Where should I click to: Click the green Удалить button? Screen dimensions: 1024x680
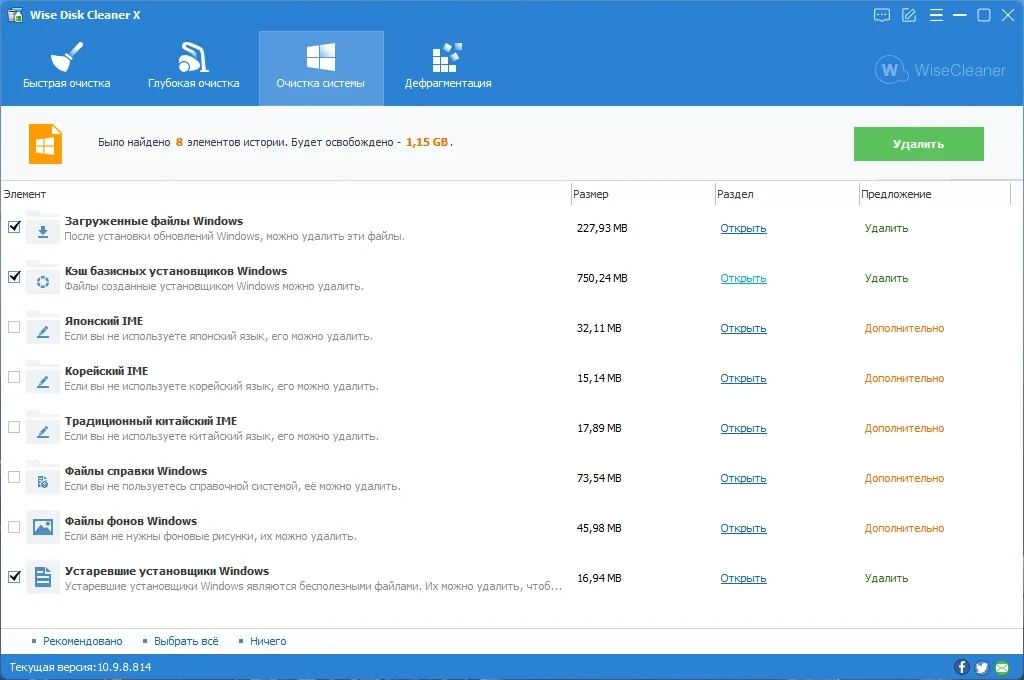coord(918,144)
